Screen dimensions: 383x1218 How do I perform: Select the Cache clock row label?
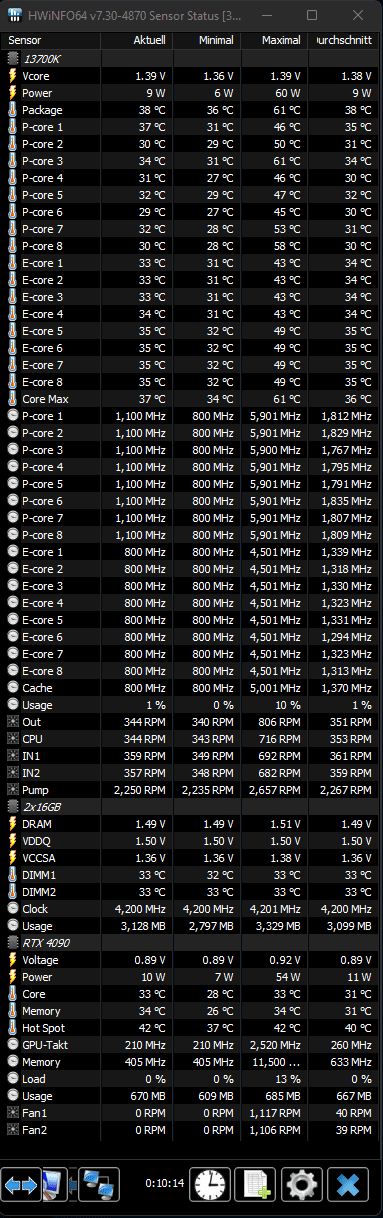point(37,688)
